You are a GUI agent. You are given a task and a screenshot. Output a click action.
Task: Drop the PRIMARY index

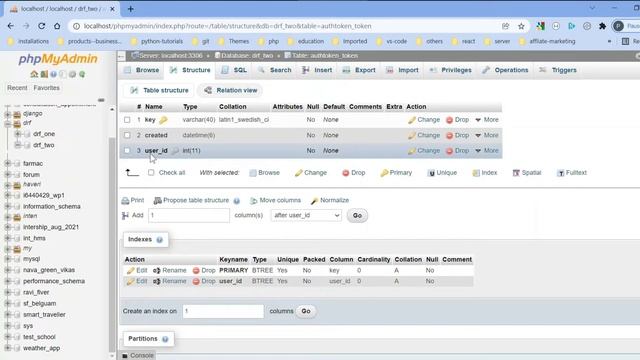click(x=204, y=270)
